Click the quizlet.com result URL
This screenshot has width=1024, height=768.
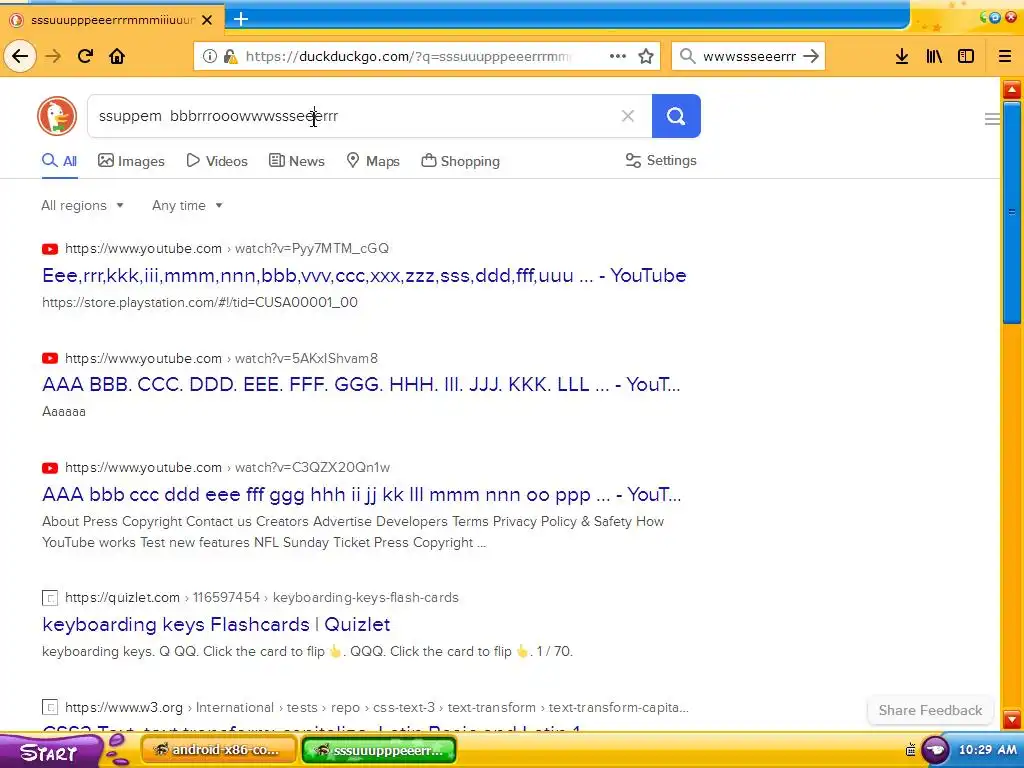(262, 598)
